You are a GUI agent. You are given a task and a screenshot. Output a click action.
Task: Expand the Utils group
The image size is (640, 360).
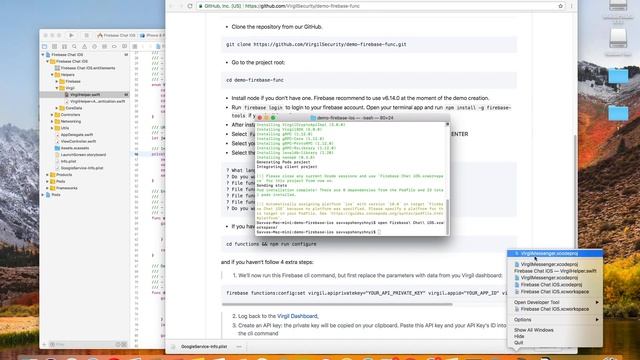(52, 128)
